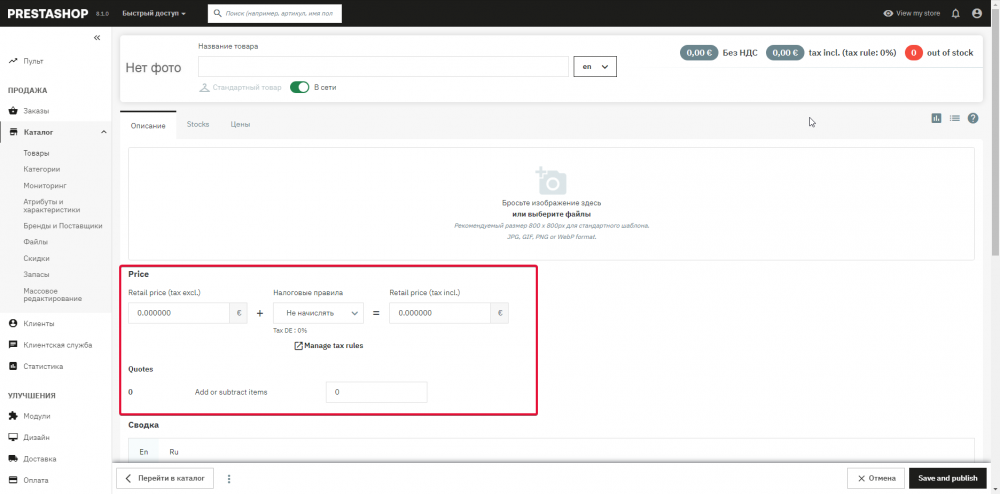Image resolution: width=1000 pixels, height=494 pixels.
Task: Switch to the Цены tab
Action: click(240, 124)
